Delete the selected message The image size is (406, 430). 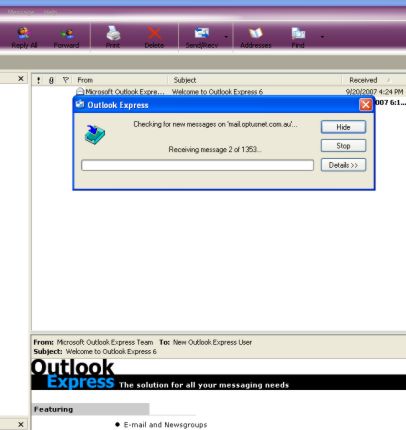click(x=154, y=38)
